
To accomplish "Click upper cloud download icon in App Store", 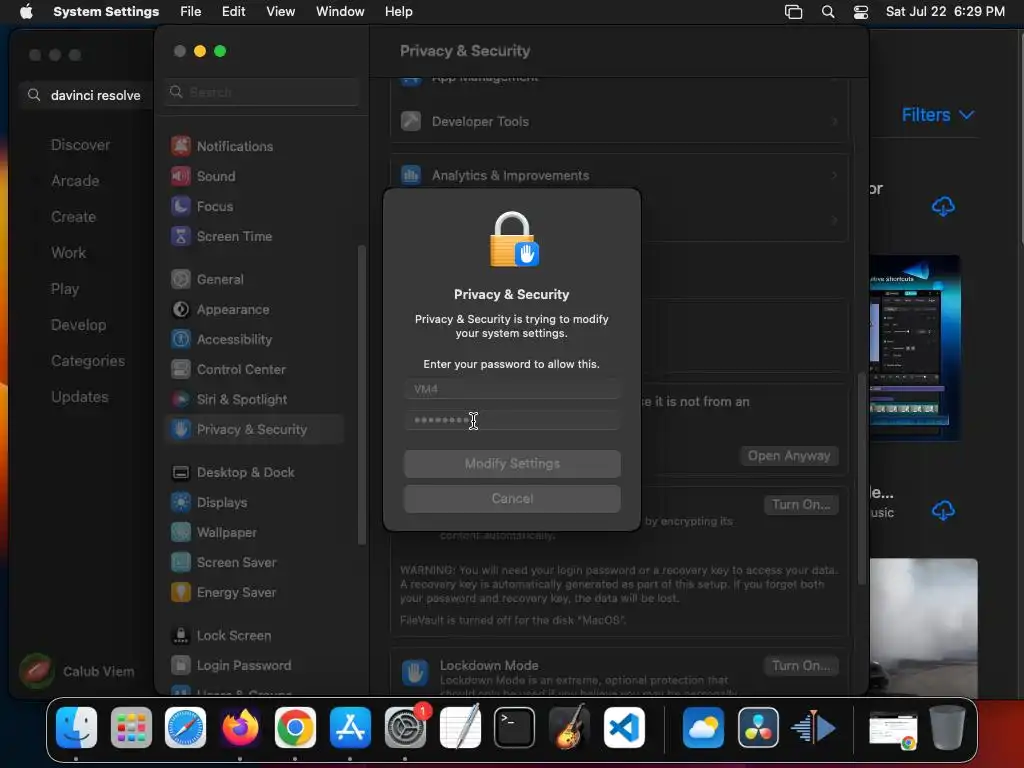I will [x=942, y=206].
